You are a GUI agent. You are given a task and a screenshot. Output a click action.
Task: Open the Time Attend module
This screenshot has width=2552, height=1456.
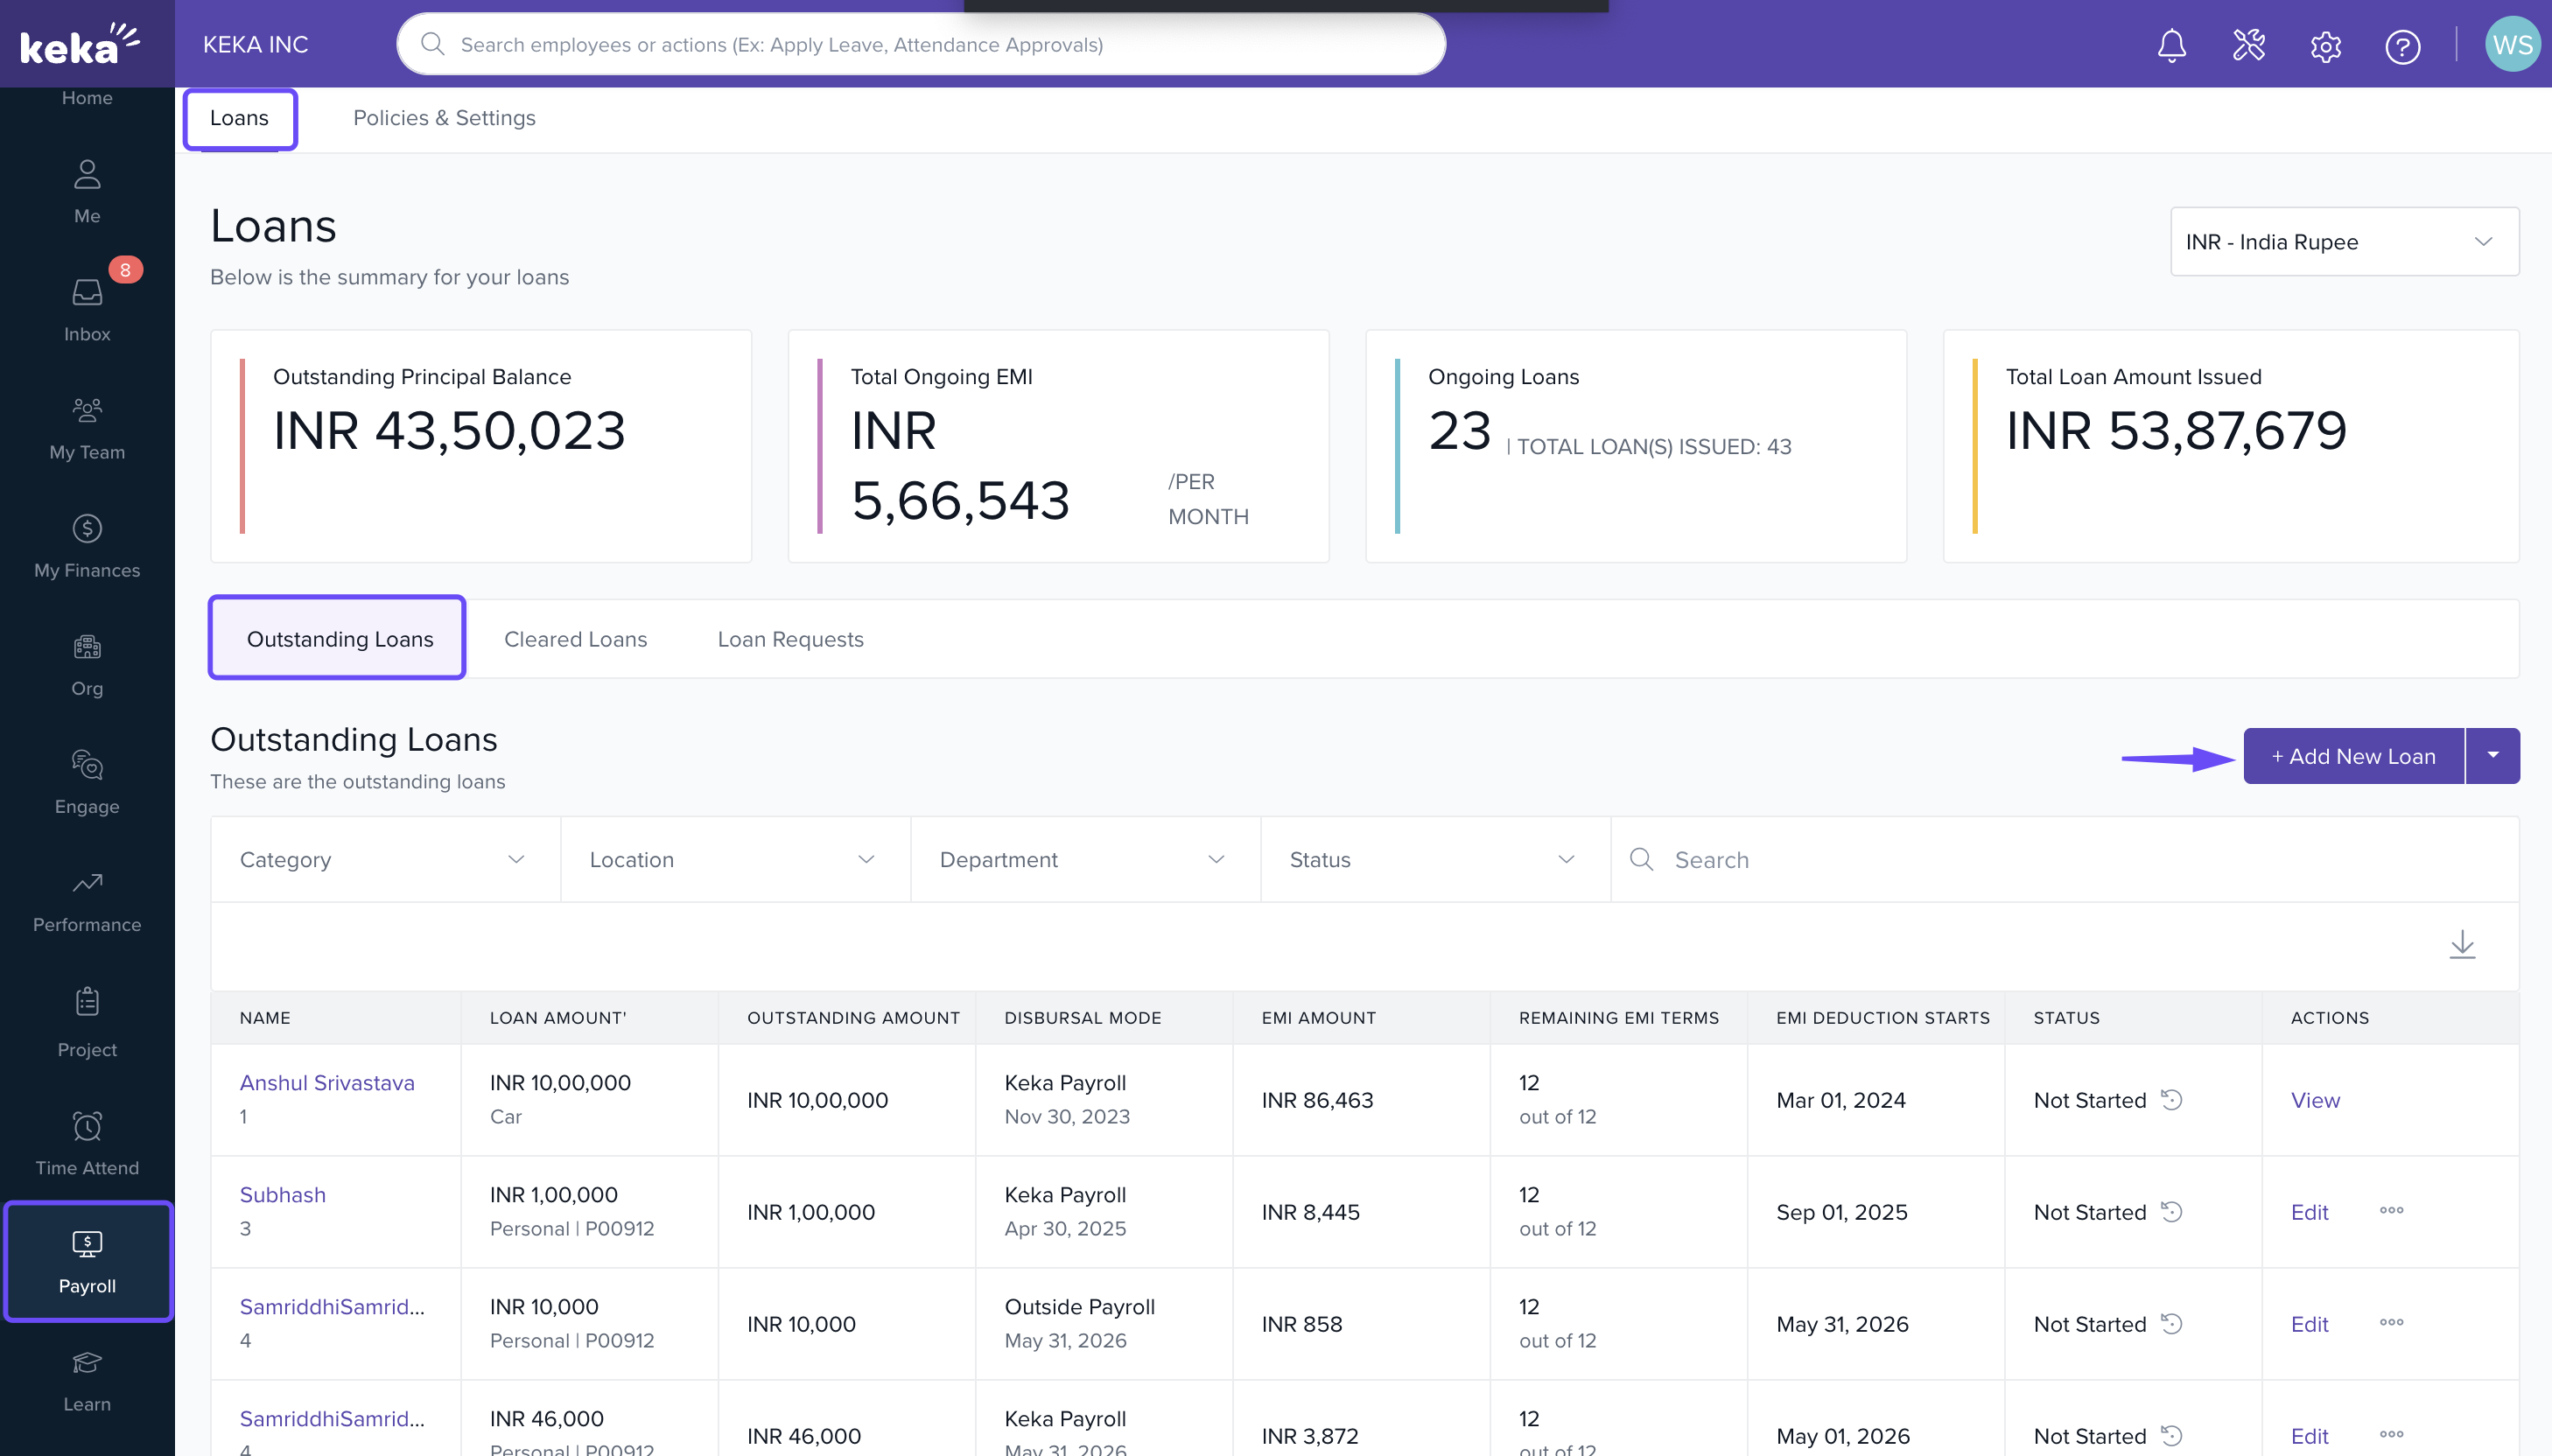87,1143
